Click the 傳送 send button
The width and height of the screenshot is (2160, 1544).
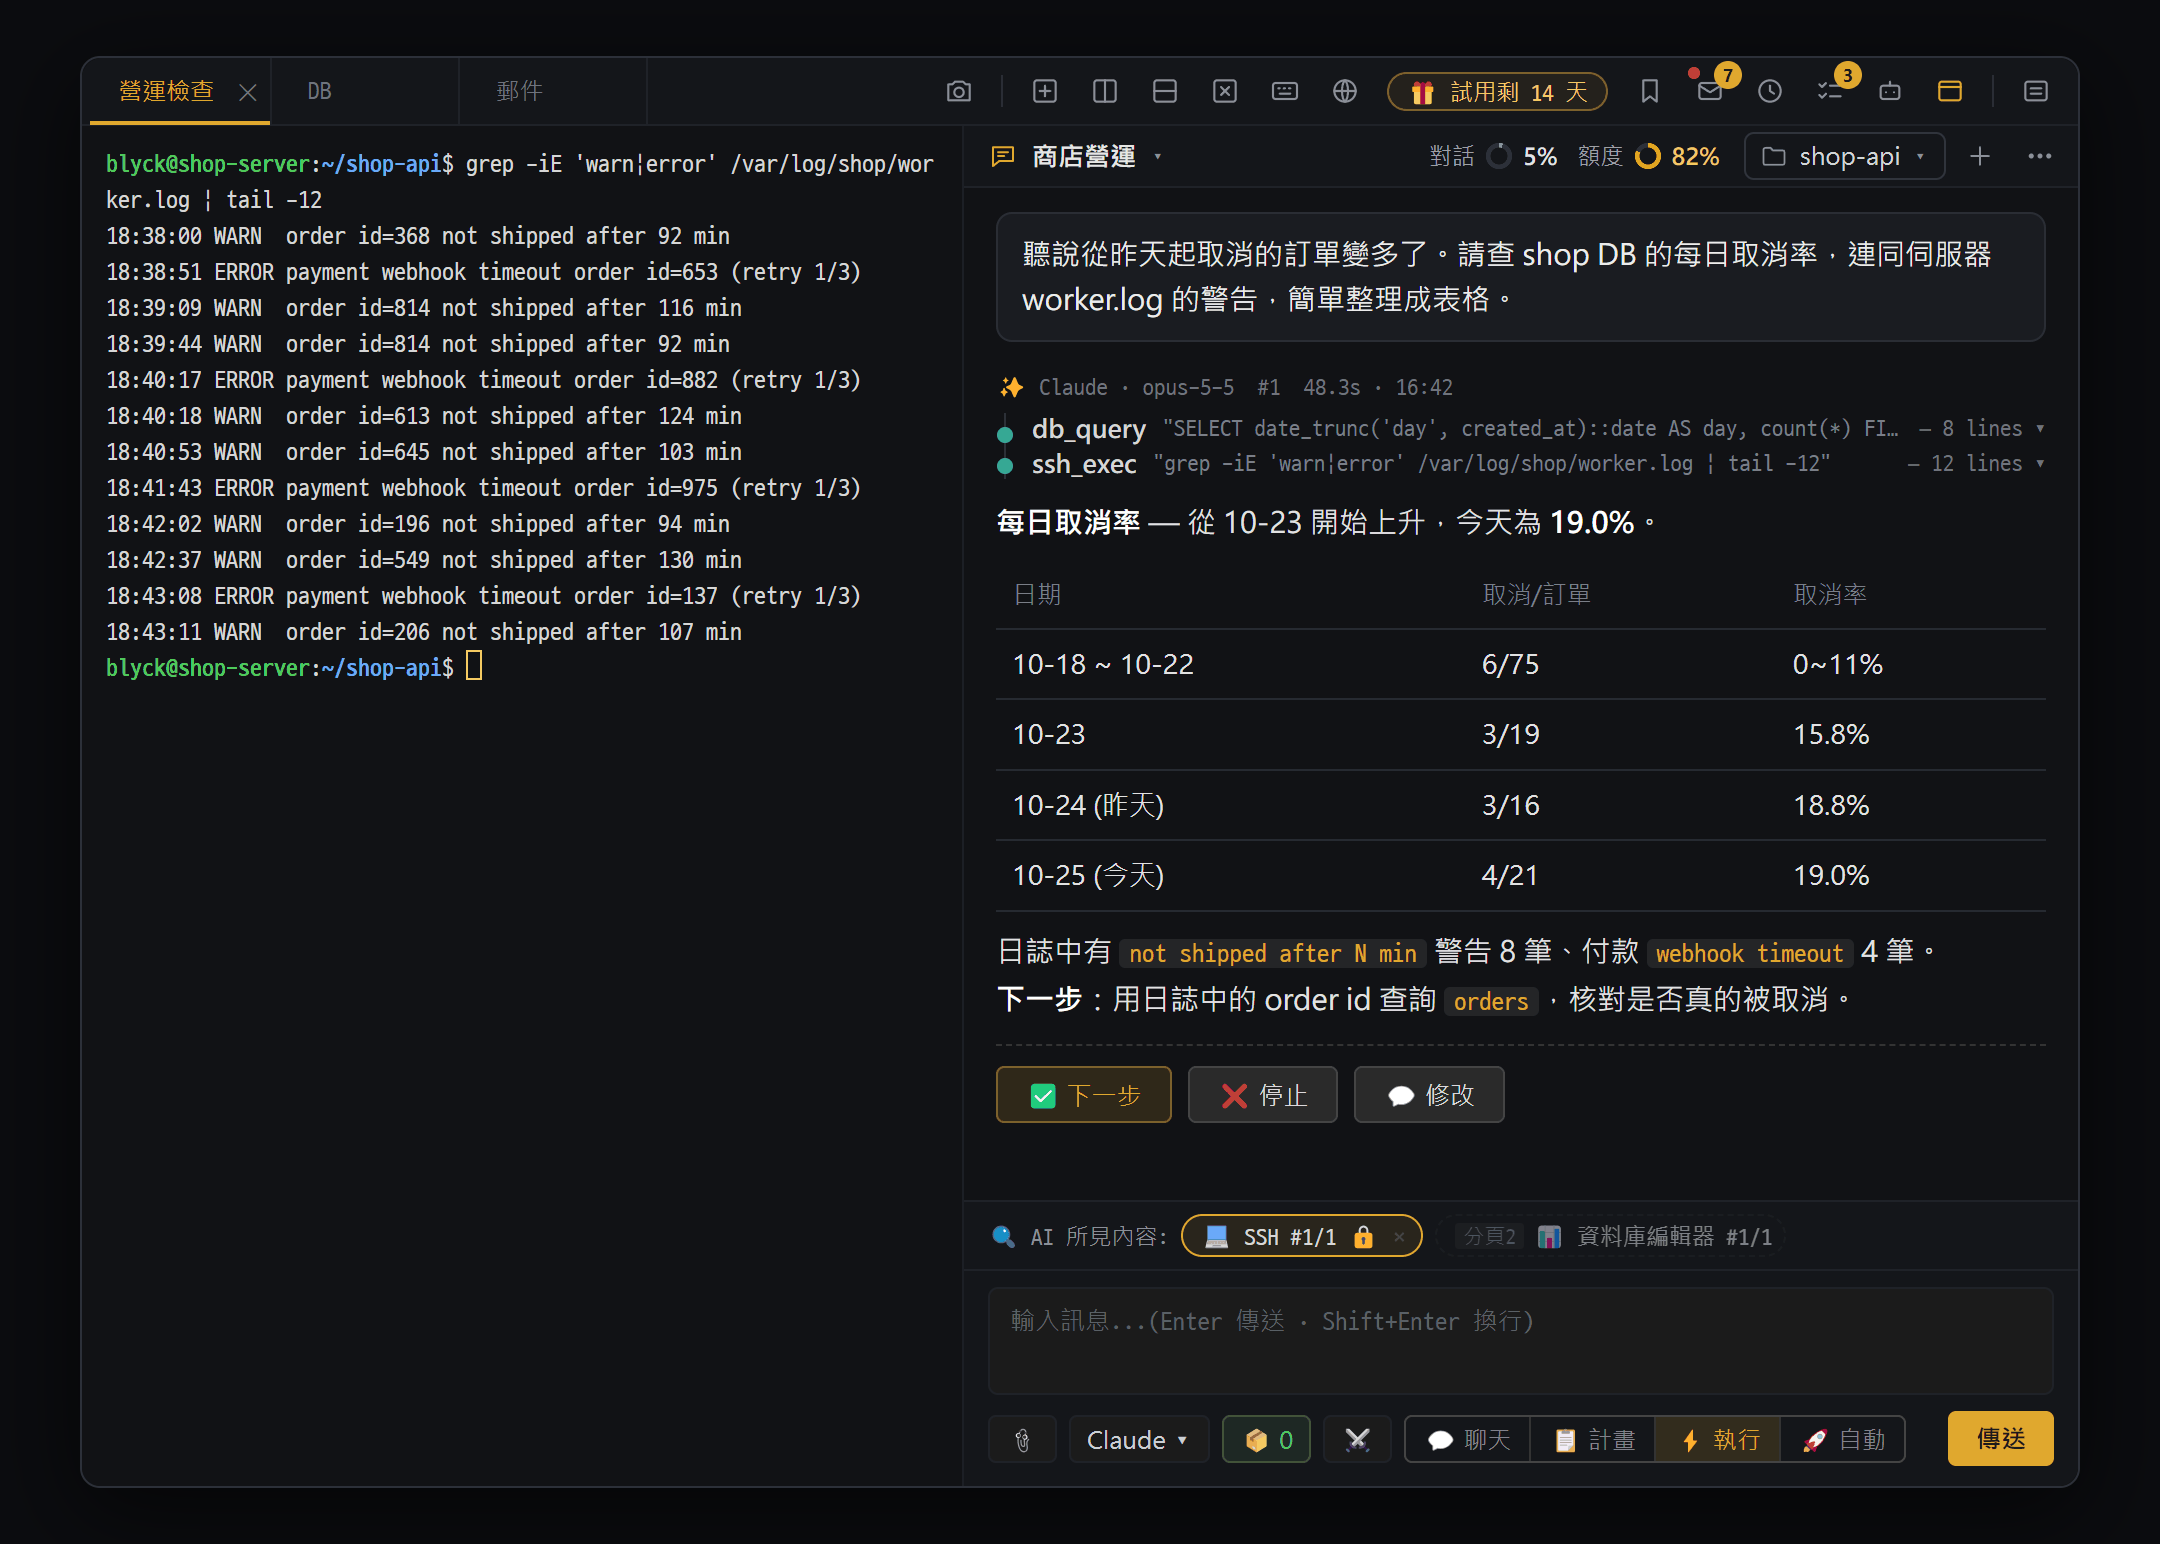[x=2000, y=1438]
